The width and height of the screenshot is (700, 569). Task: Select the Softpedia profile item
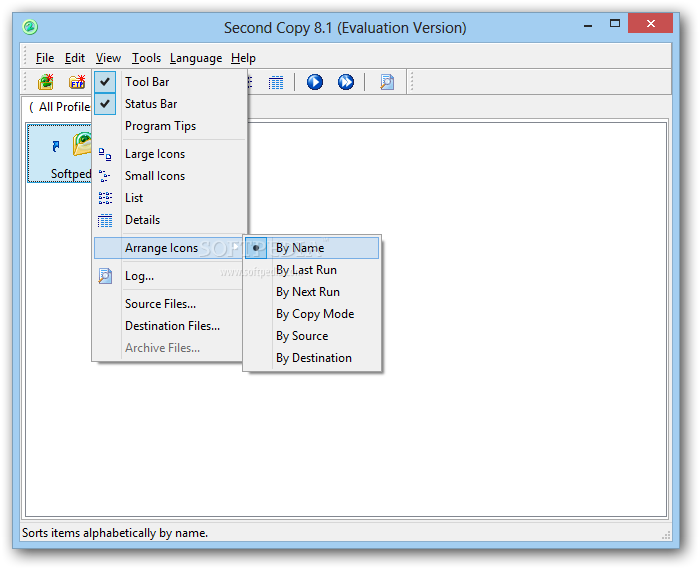[60, 153]
